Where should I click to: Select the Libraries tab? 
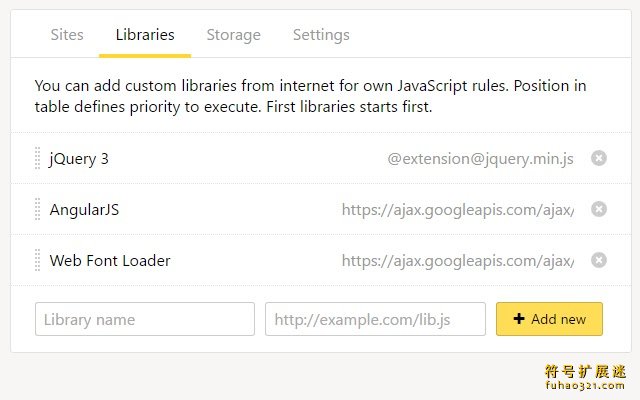(x=145, y=35)
